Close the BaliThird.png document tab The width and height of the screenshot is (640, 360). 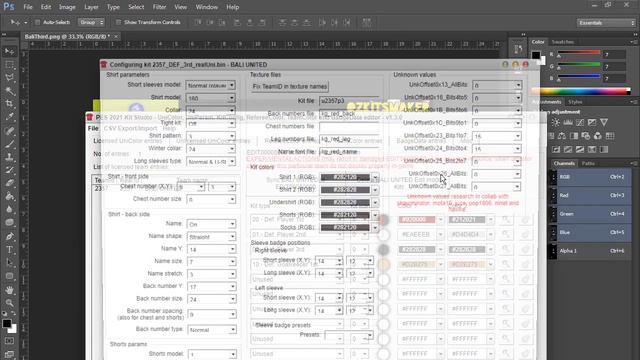116,36
